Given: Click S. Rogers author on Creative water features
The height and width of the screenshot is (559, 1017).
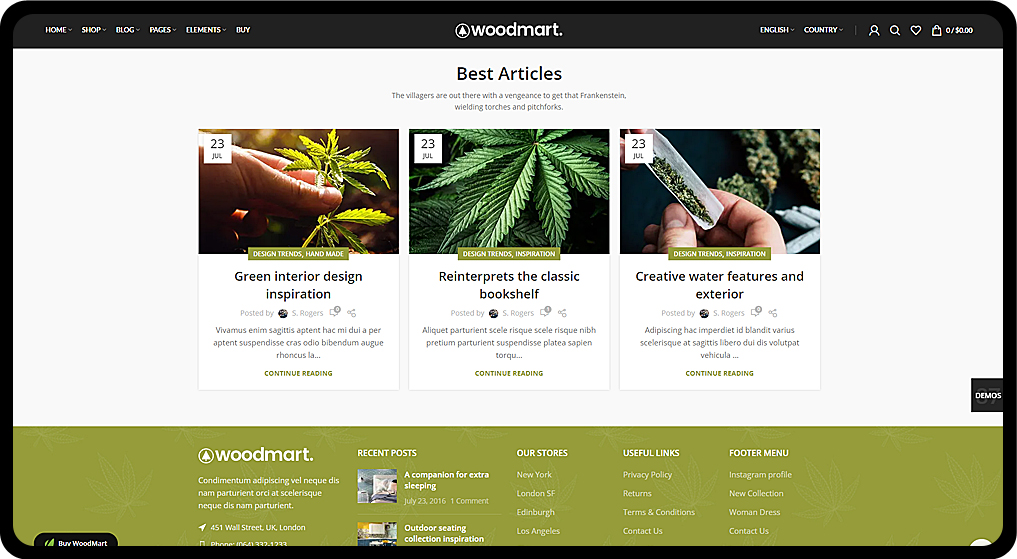Looking at the screenshot, I should pyautogui.click(x=729, y=313).
